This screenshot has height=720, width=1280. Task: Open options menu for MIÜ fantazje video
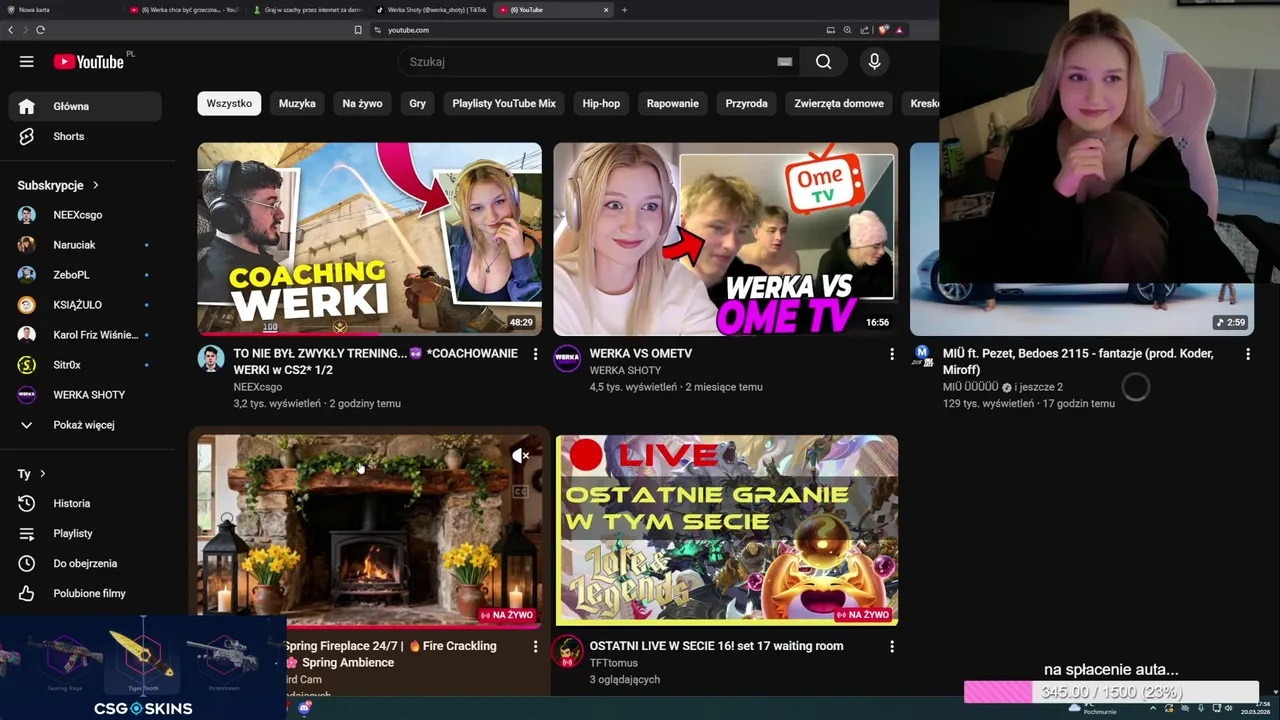(1247, 354)
